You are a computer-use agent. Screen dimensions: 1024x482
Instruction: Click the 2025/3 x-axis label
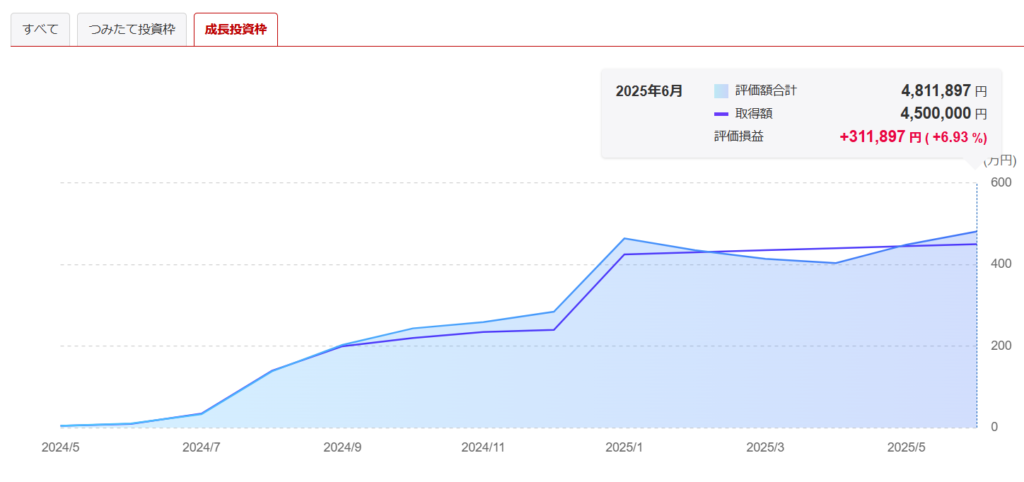(x=763, y=448)
